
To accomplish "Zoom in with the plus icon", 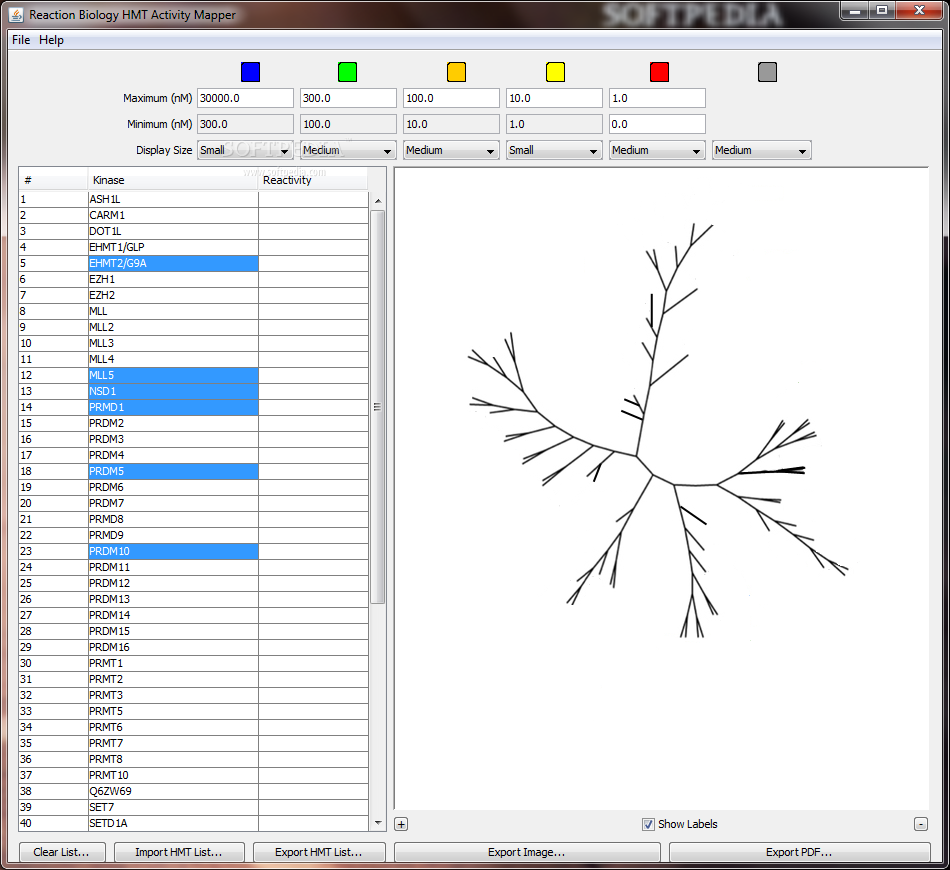I will click(x=401, y=824).
